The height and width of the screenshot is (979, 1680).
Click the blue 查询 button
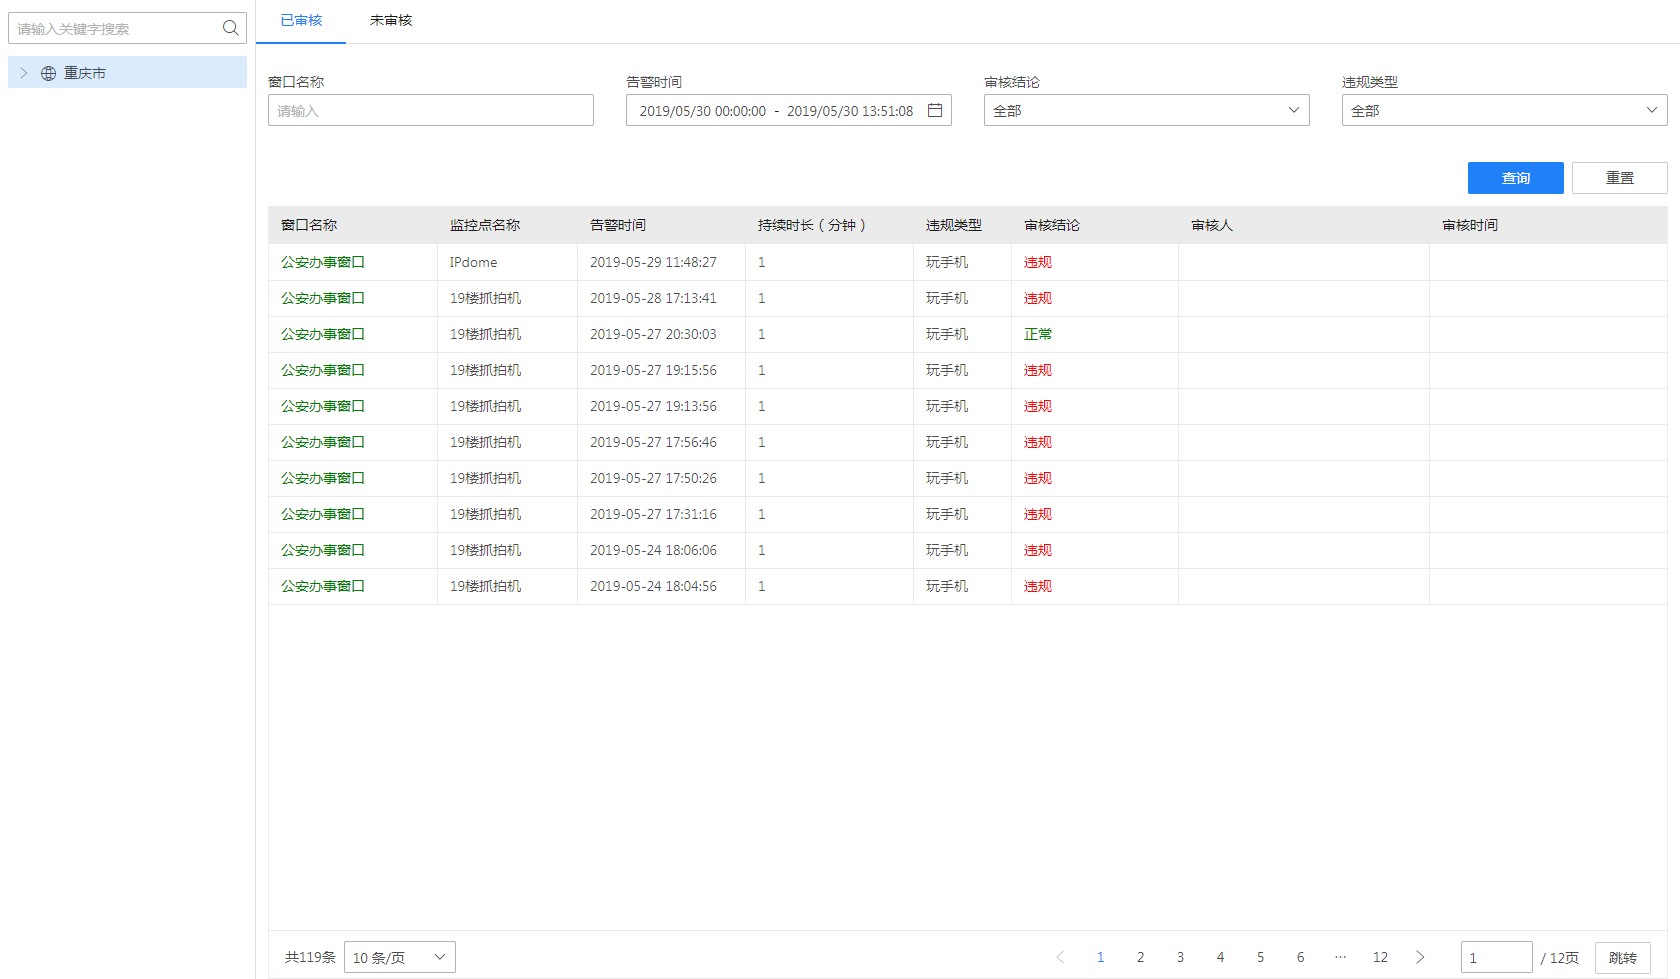(1515, 178)
